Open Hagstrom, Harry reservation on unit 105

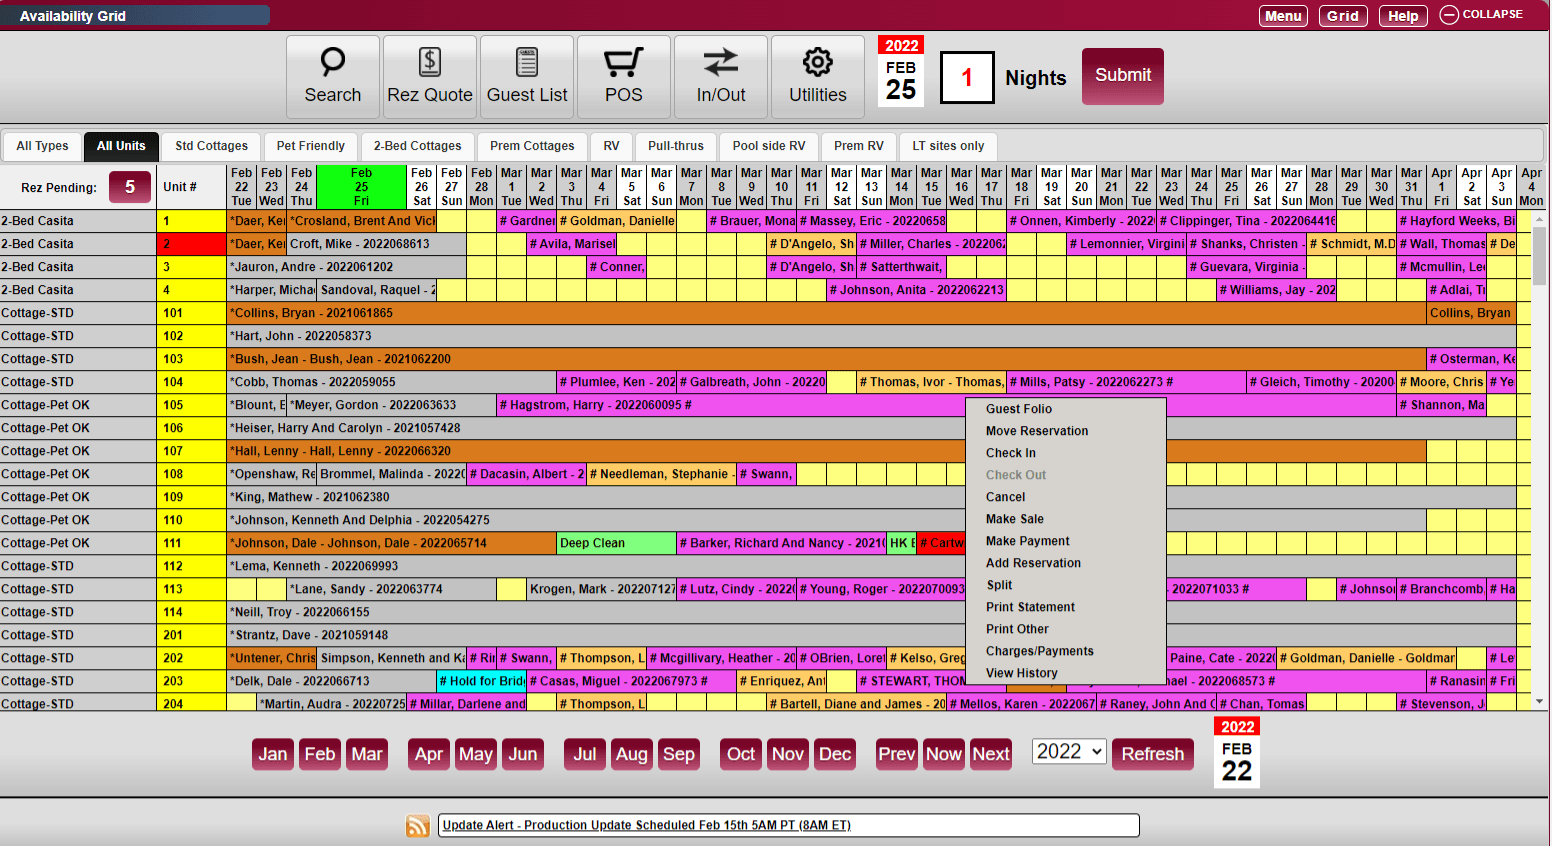pos(946,405)
